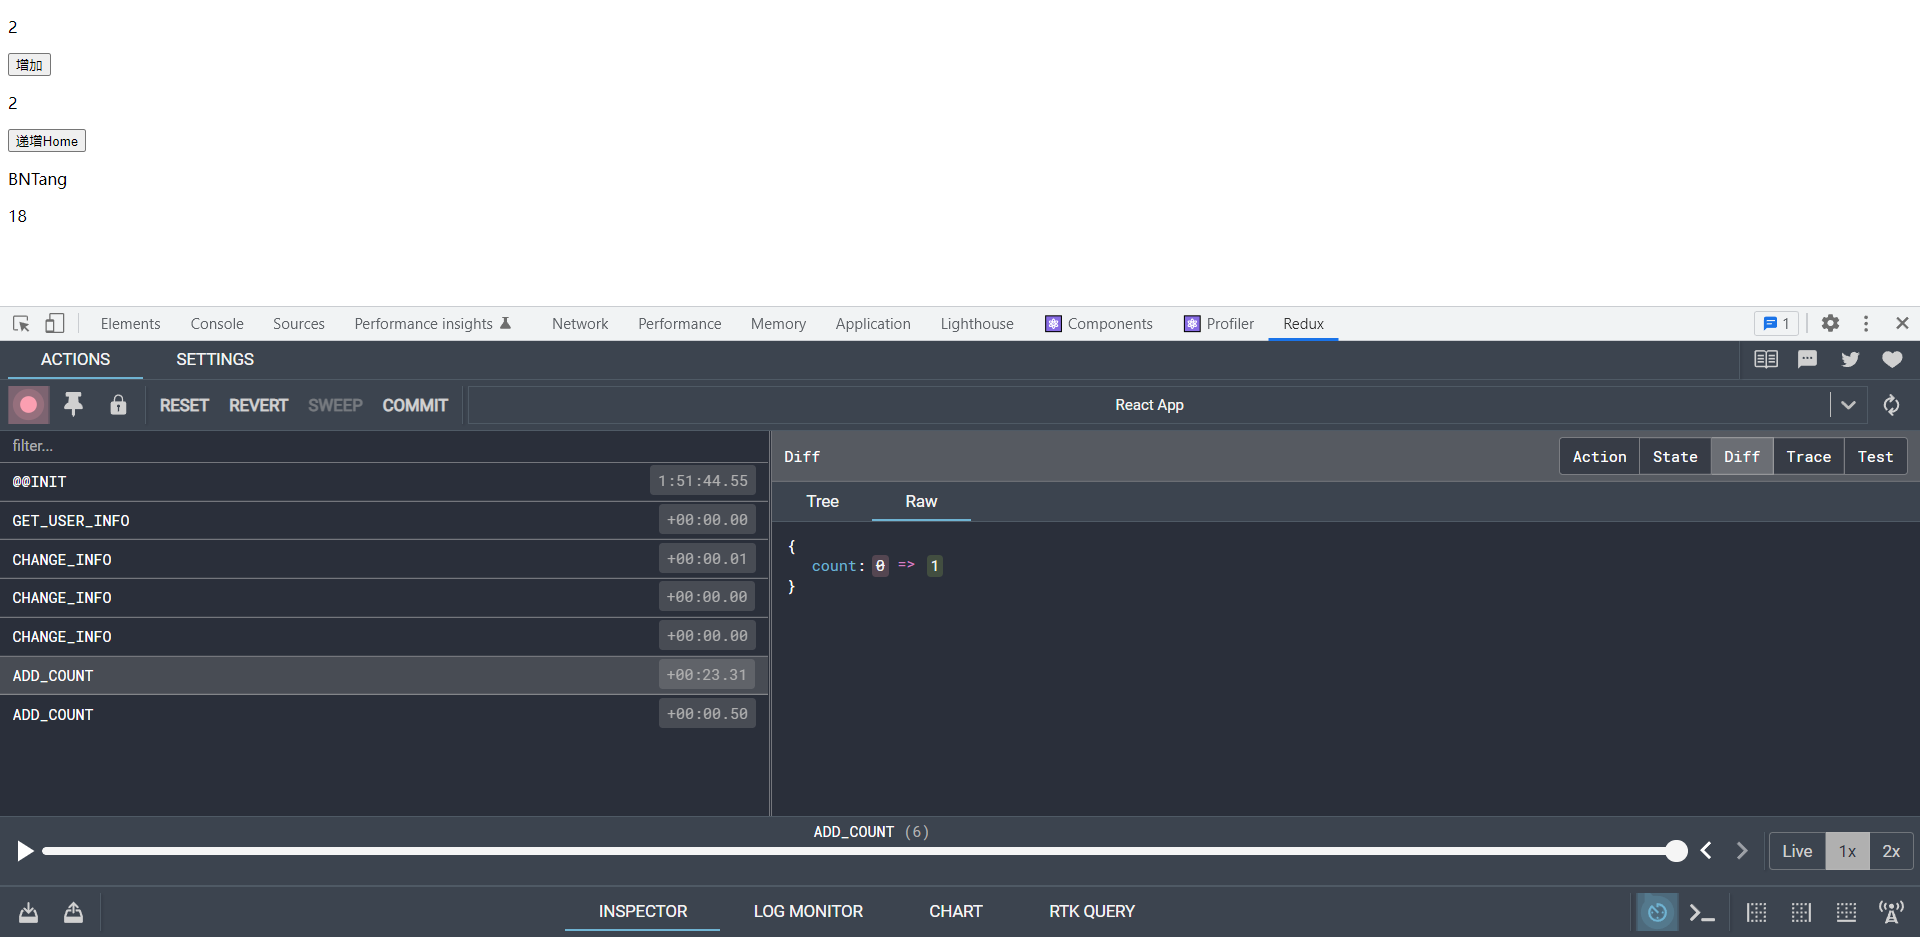This screenshot has width=1920, height=937.
Task: Enable 2x playback speed
Action: [1891, 851]
